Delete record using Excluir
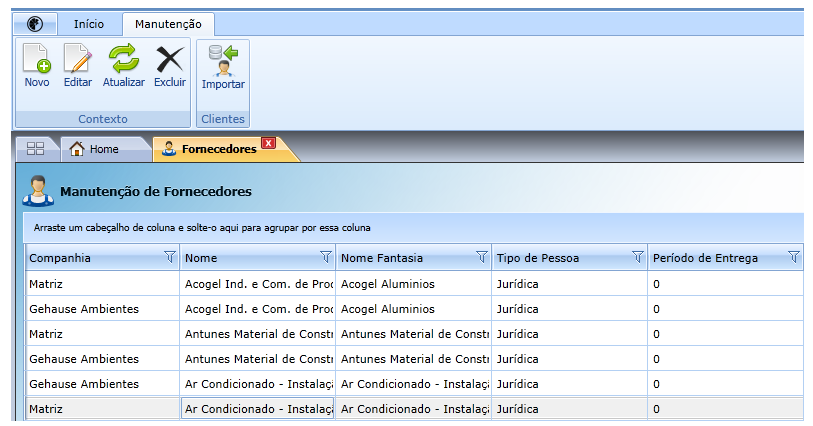The width and height of the screenshot is (813, 426). (x=170, y=66)
